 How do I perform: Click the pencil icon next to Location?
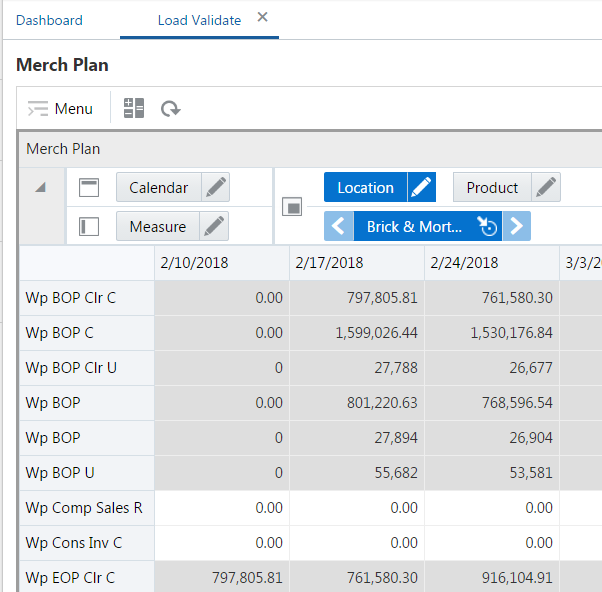421,187
